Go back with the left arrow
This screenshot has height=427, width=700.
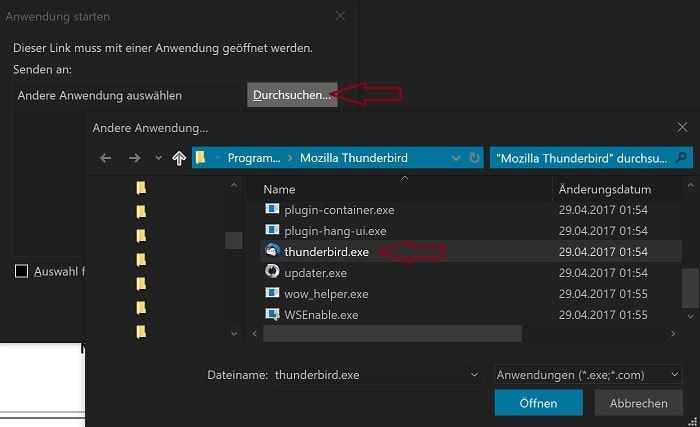(x=106, y=158)
